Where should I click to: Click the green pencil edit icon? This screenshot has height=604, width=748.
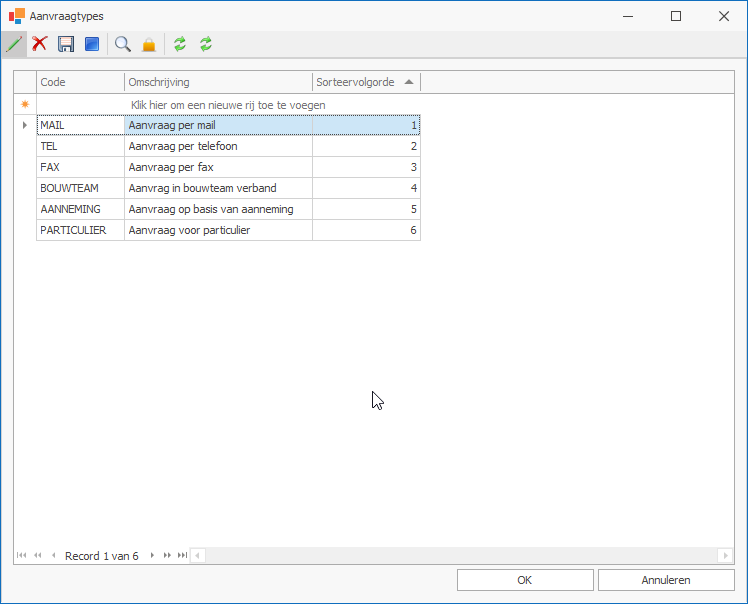14,44
